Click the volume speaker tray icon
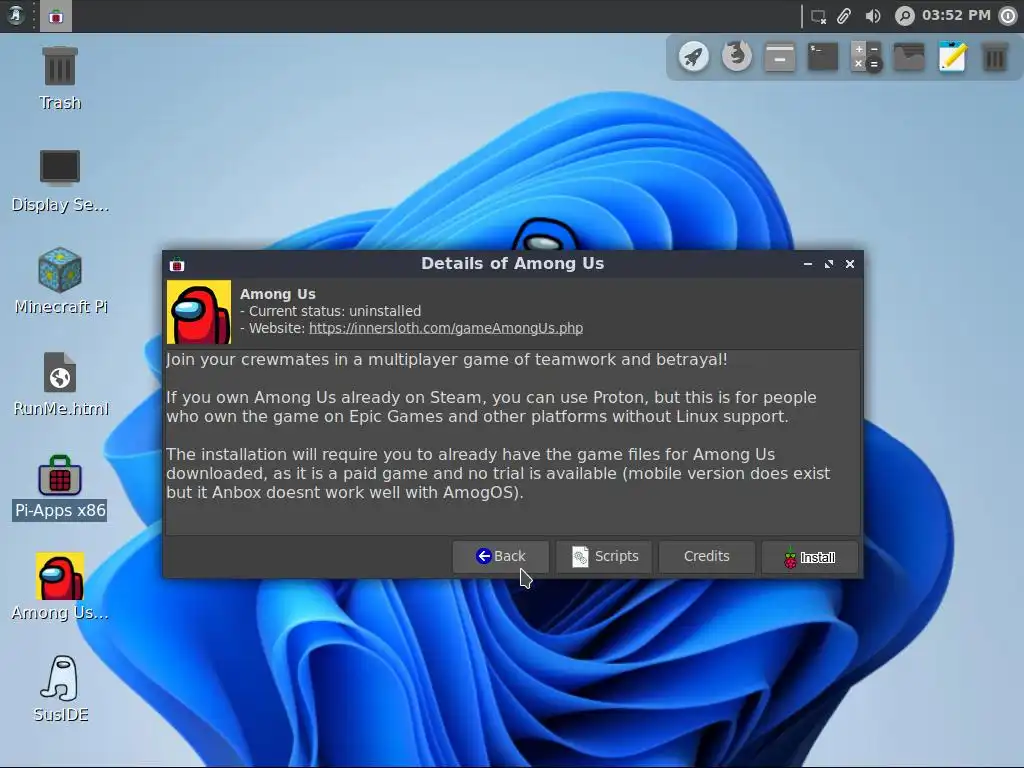This screenshot has height=768, width=1024. click(872, 16)
